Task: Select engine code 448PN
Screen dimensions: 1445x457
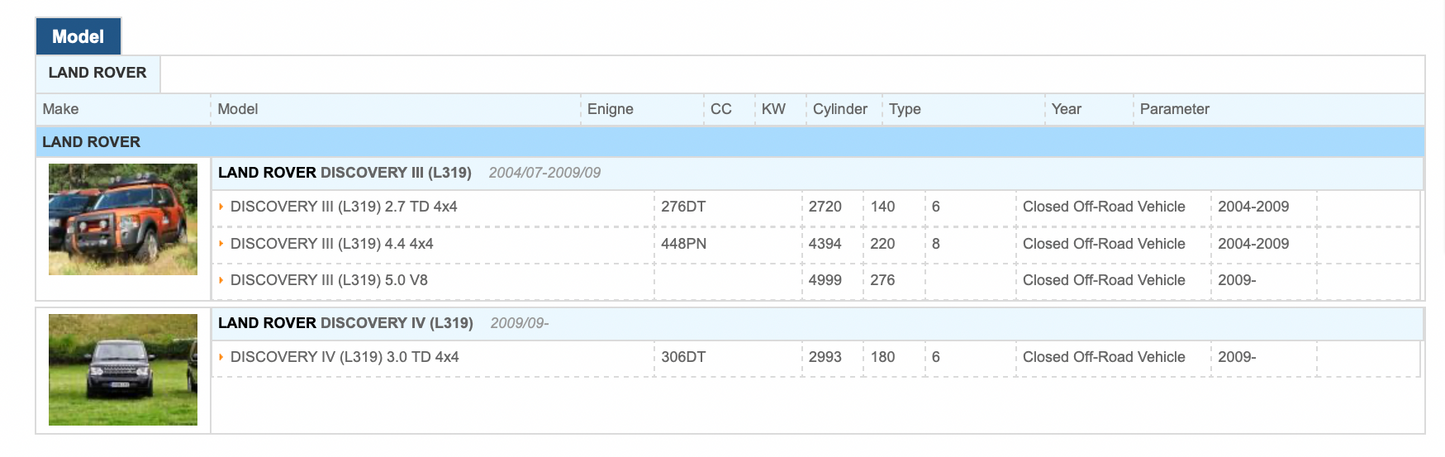Action: click(684, 243)
